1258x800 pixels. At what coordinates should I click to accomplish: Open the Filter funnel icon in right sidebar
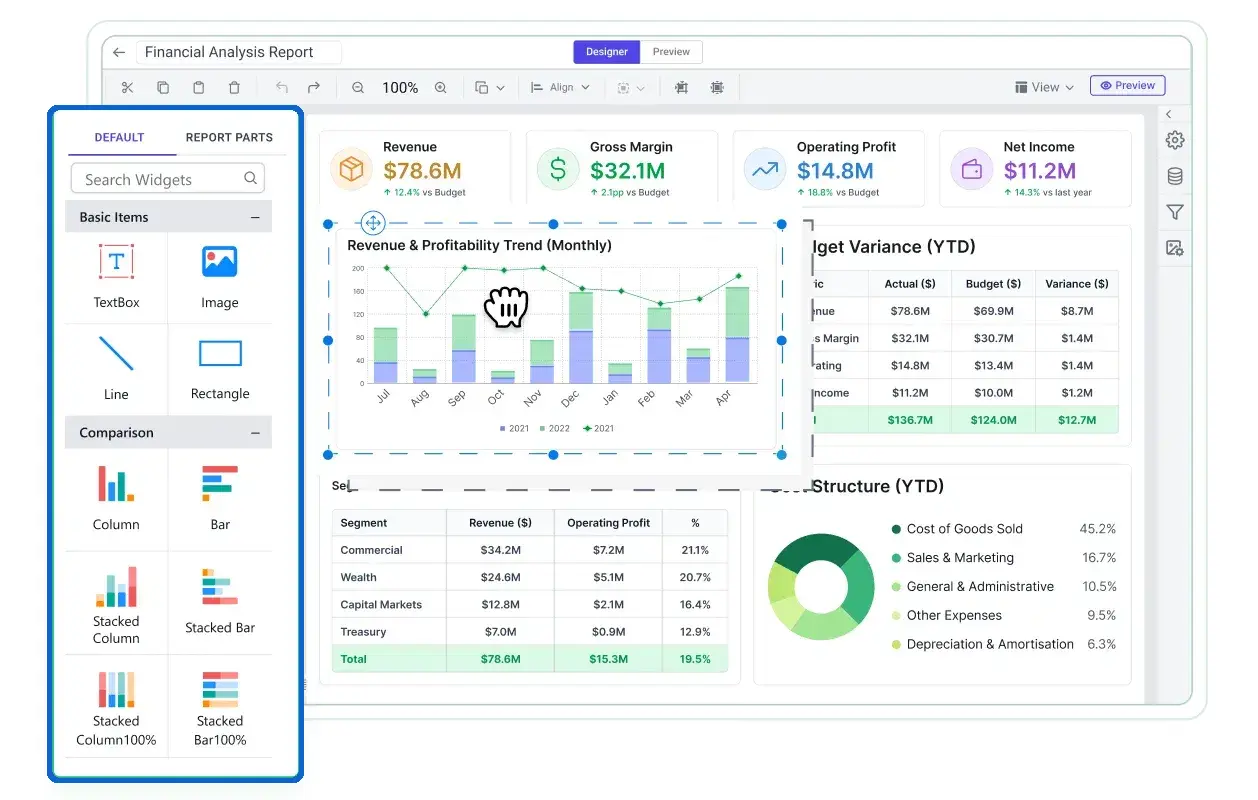click(x=1175, y=212)
